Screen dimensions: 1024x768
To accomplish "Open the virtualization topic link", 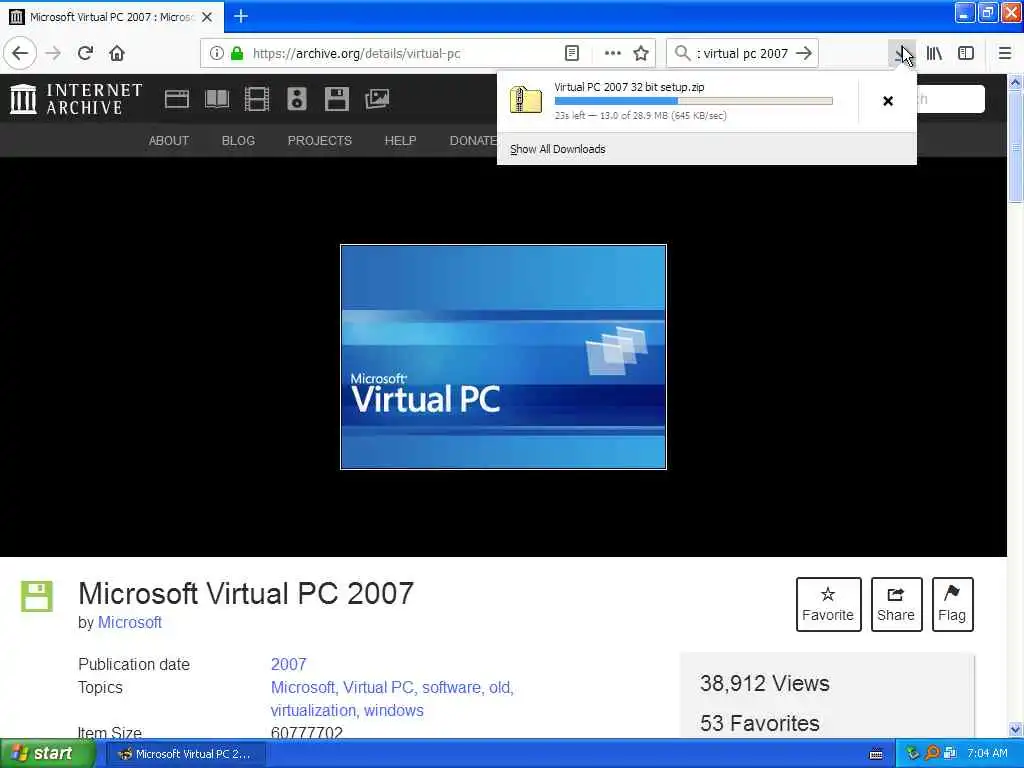I will point(314,711).
